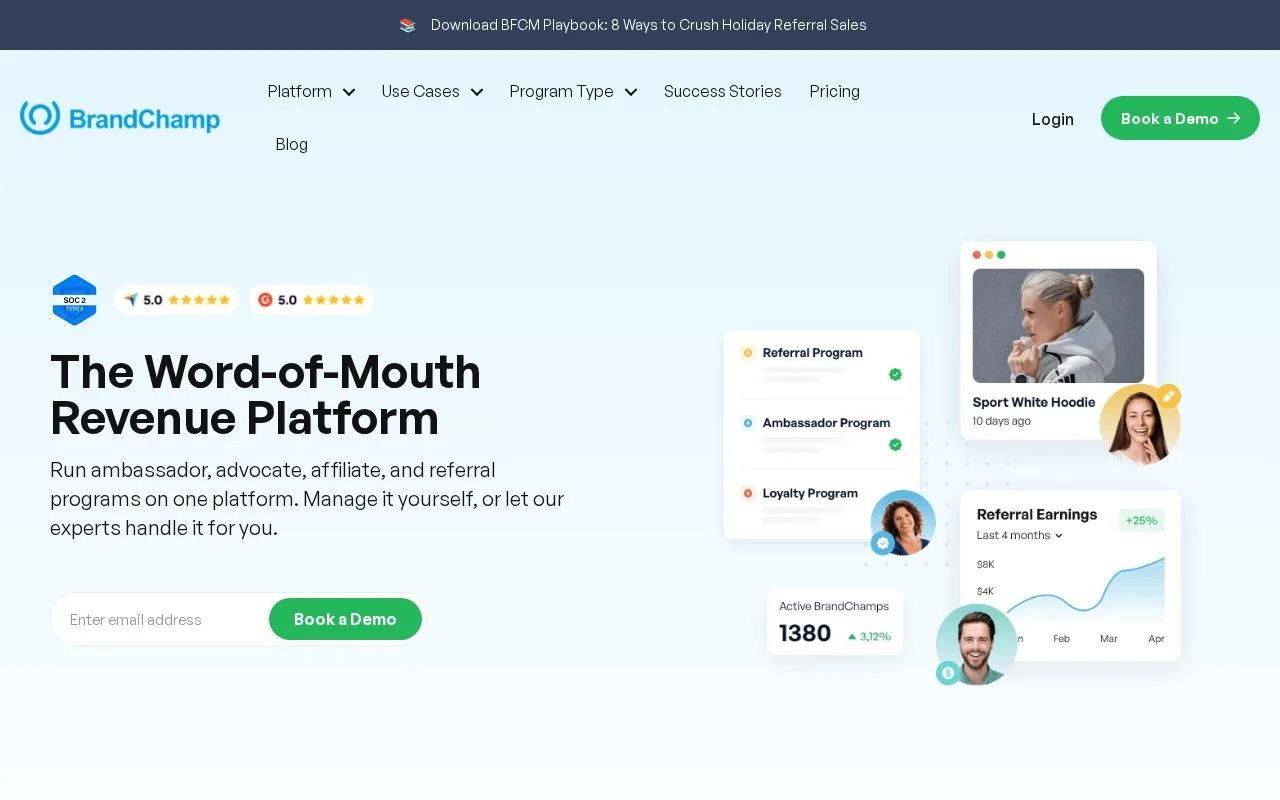The image size is (1280, 800).
Task: Click the green check beside Referral Program
Action: coord(895,375)
